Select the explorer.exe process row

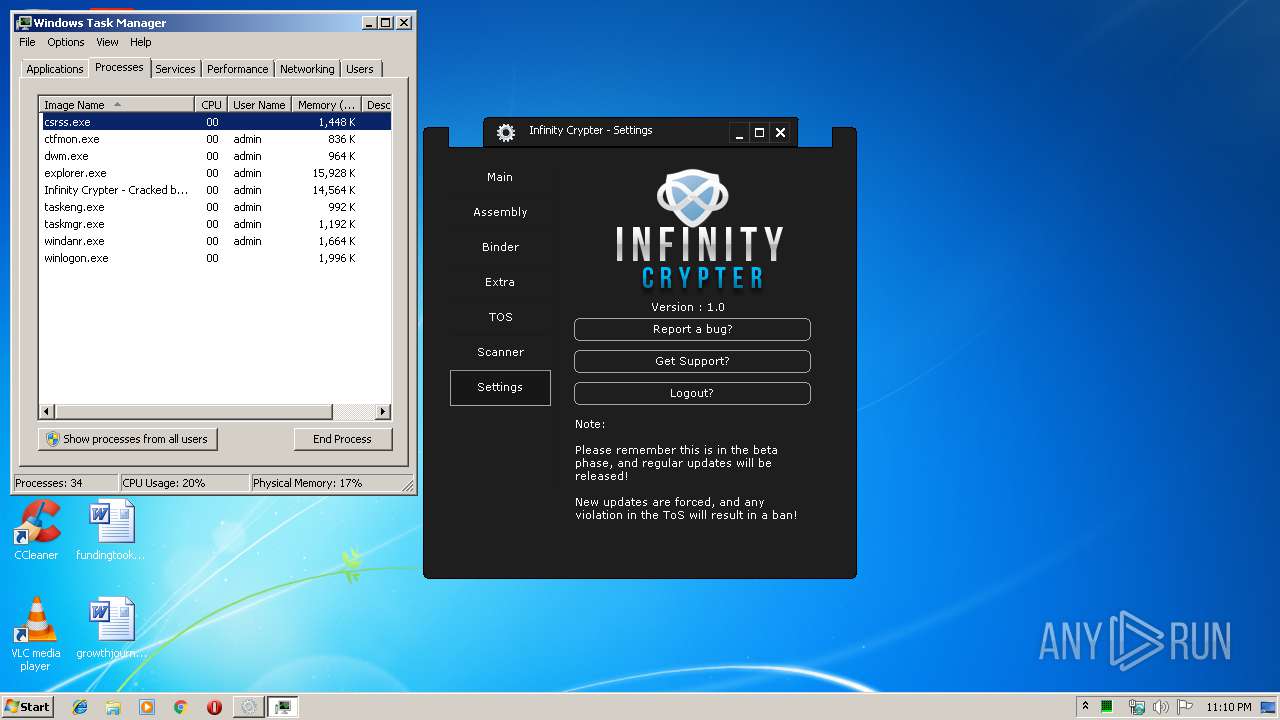(215, 173)
